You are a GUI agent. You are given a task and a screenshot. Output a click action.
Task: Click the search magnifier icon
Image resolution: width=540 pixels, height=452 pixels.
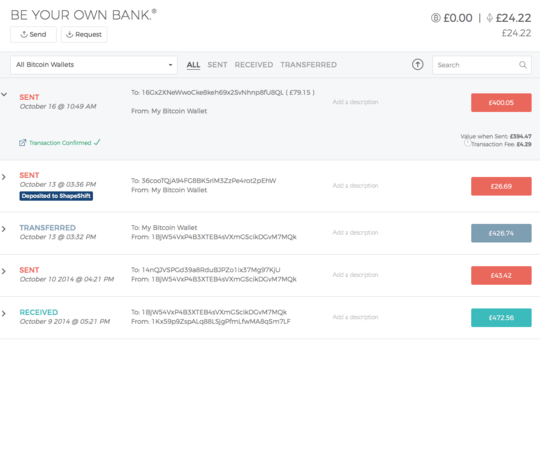click(523, 65)
